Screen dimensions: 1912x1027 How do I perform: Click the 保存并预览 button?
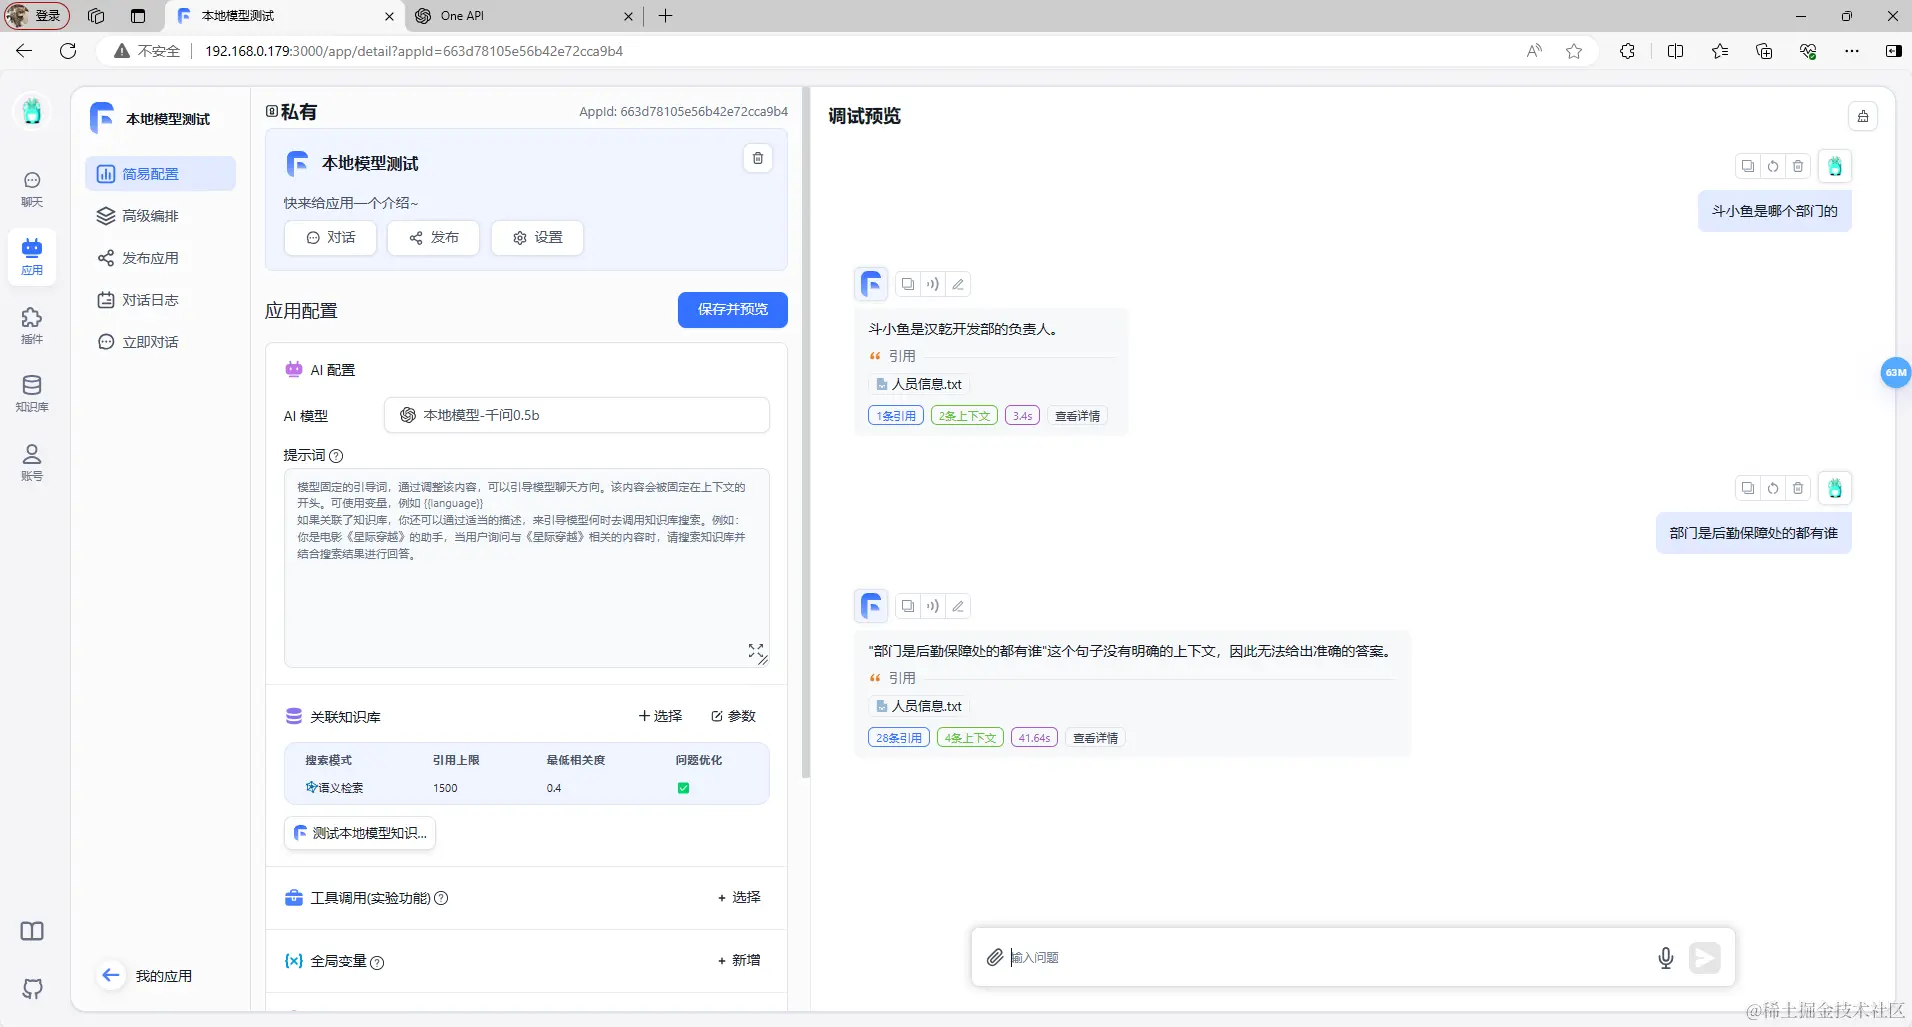[733, 309]
